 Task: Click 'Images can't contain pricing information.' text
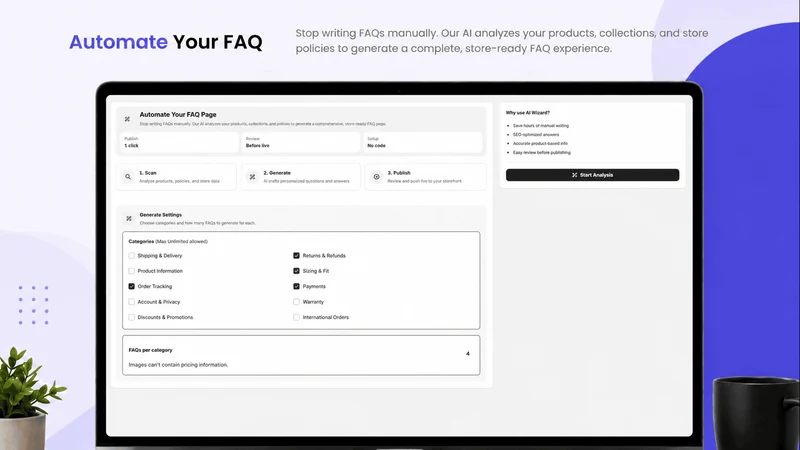[x=178, y=365]
